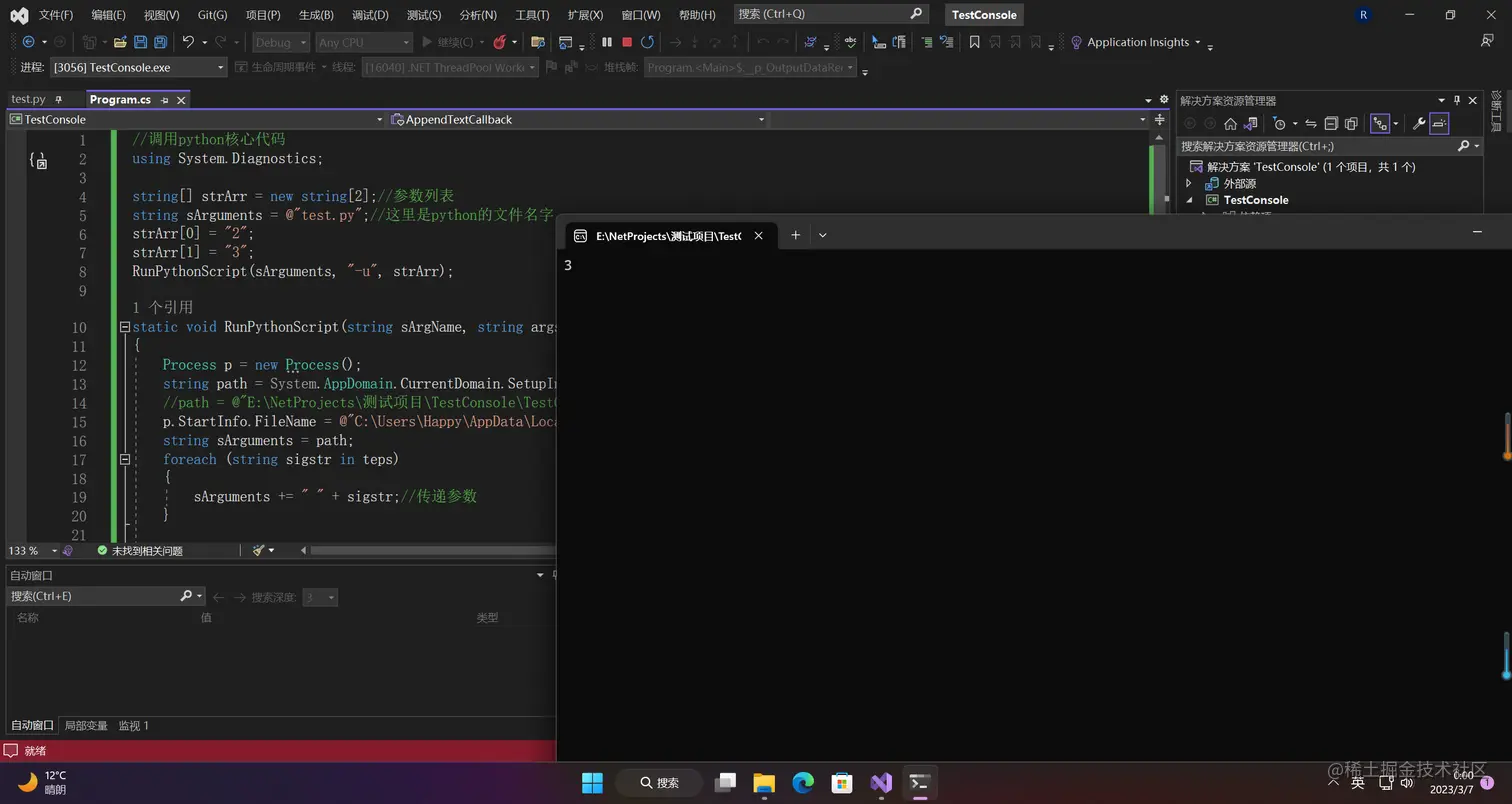
Task: Click the Open File folder icon
Action: point(120,42)
